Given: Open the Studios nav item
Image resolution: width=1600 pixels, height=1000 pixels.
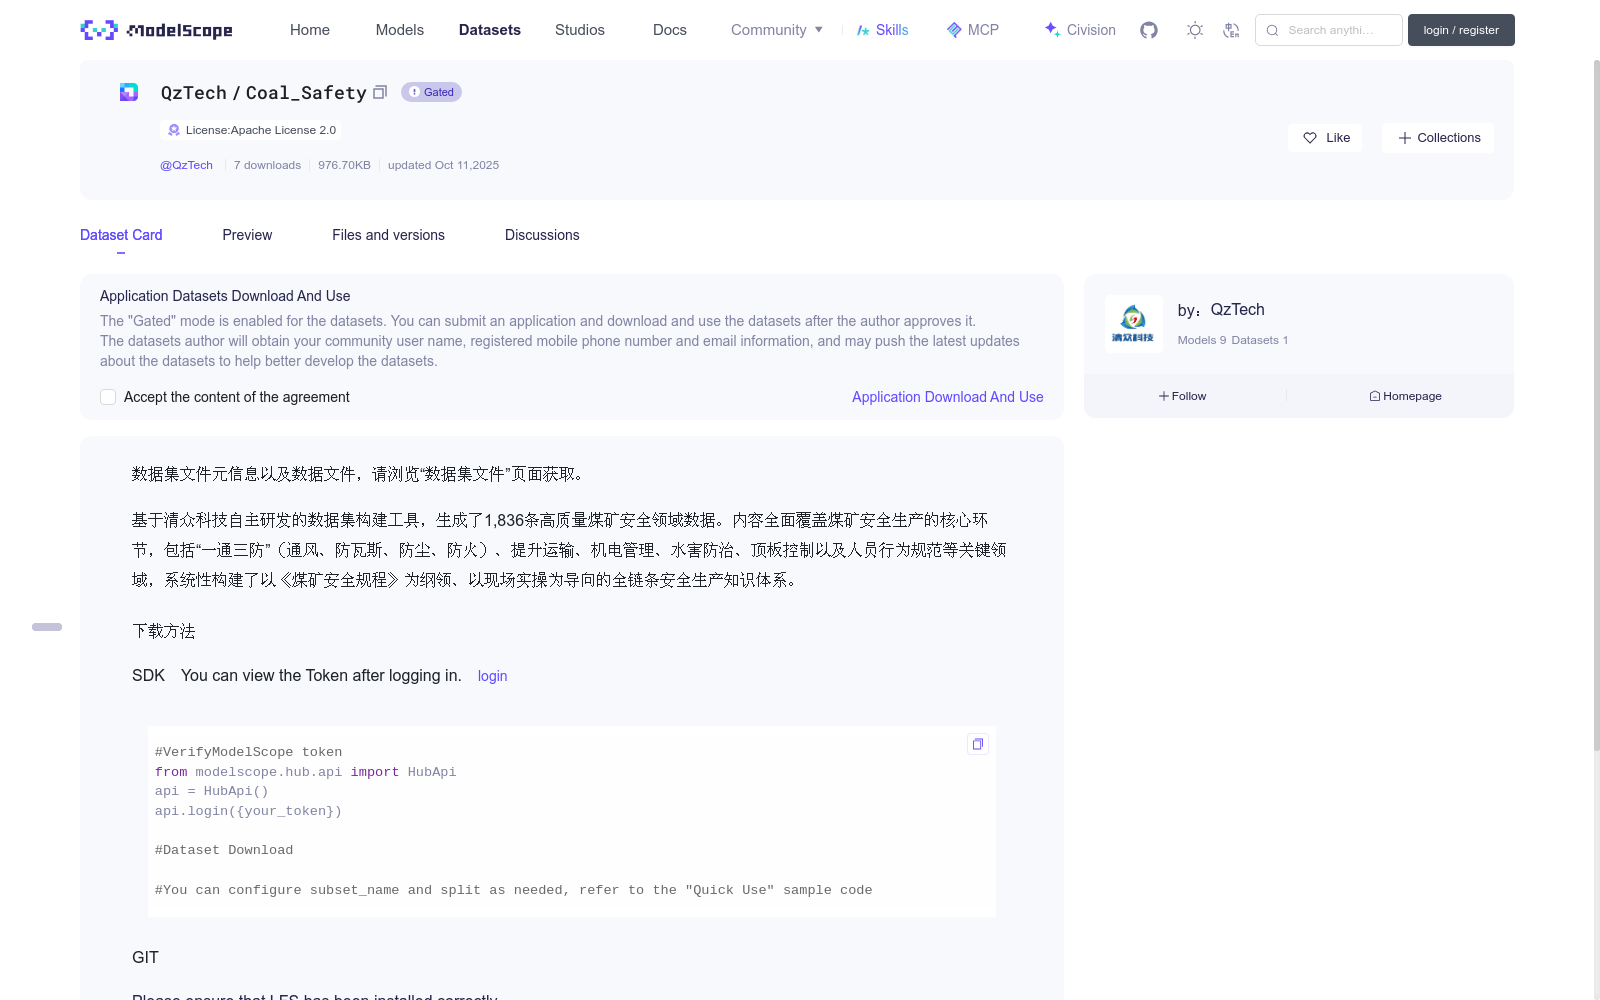Looking at the screenshot, I should pos(580,30).
